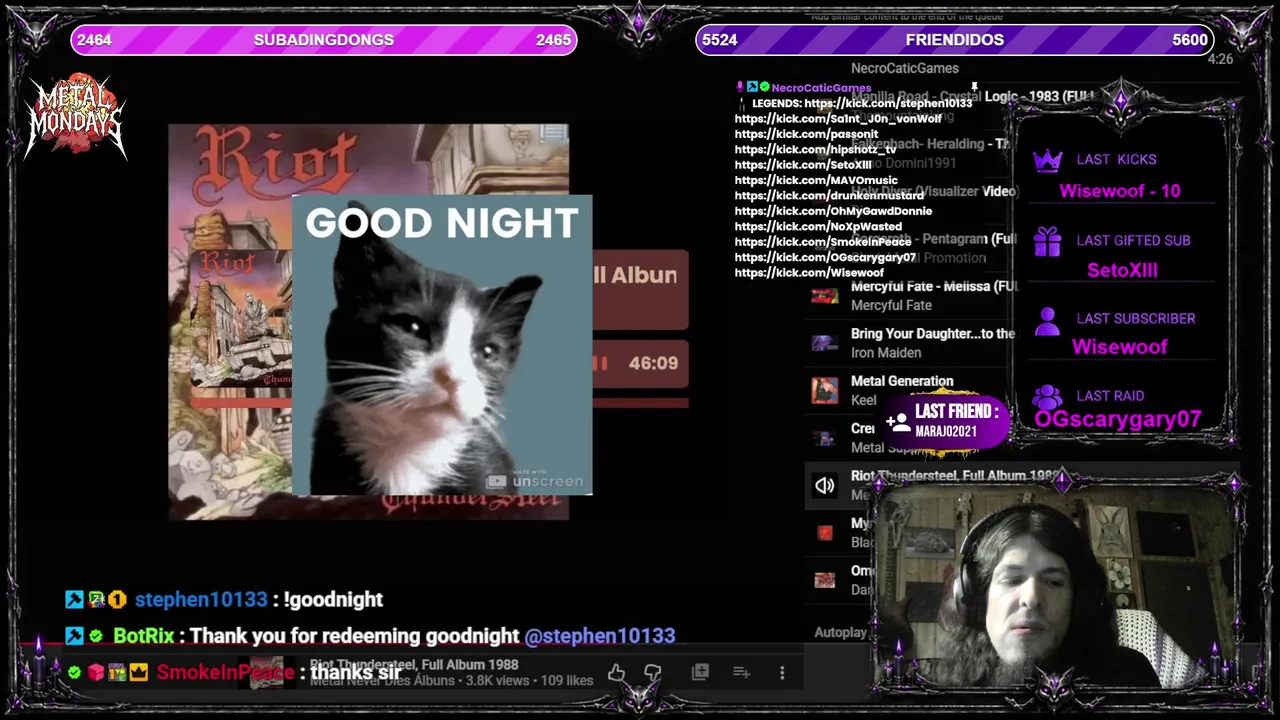Screen dimensions: 1280x720
Task: Click the Last Gifted Sub gift icon
Action: 1047,241
